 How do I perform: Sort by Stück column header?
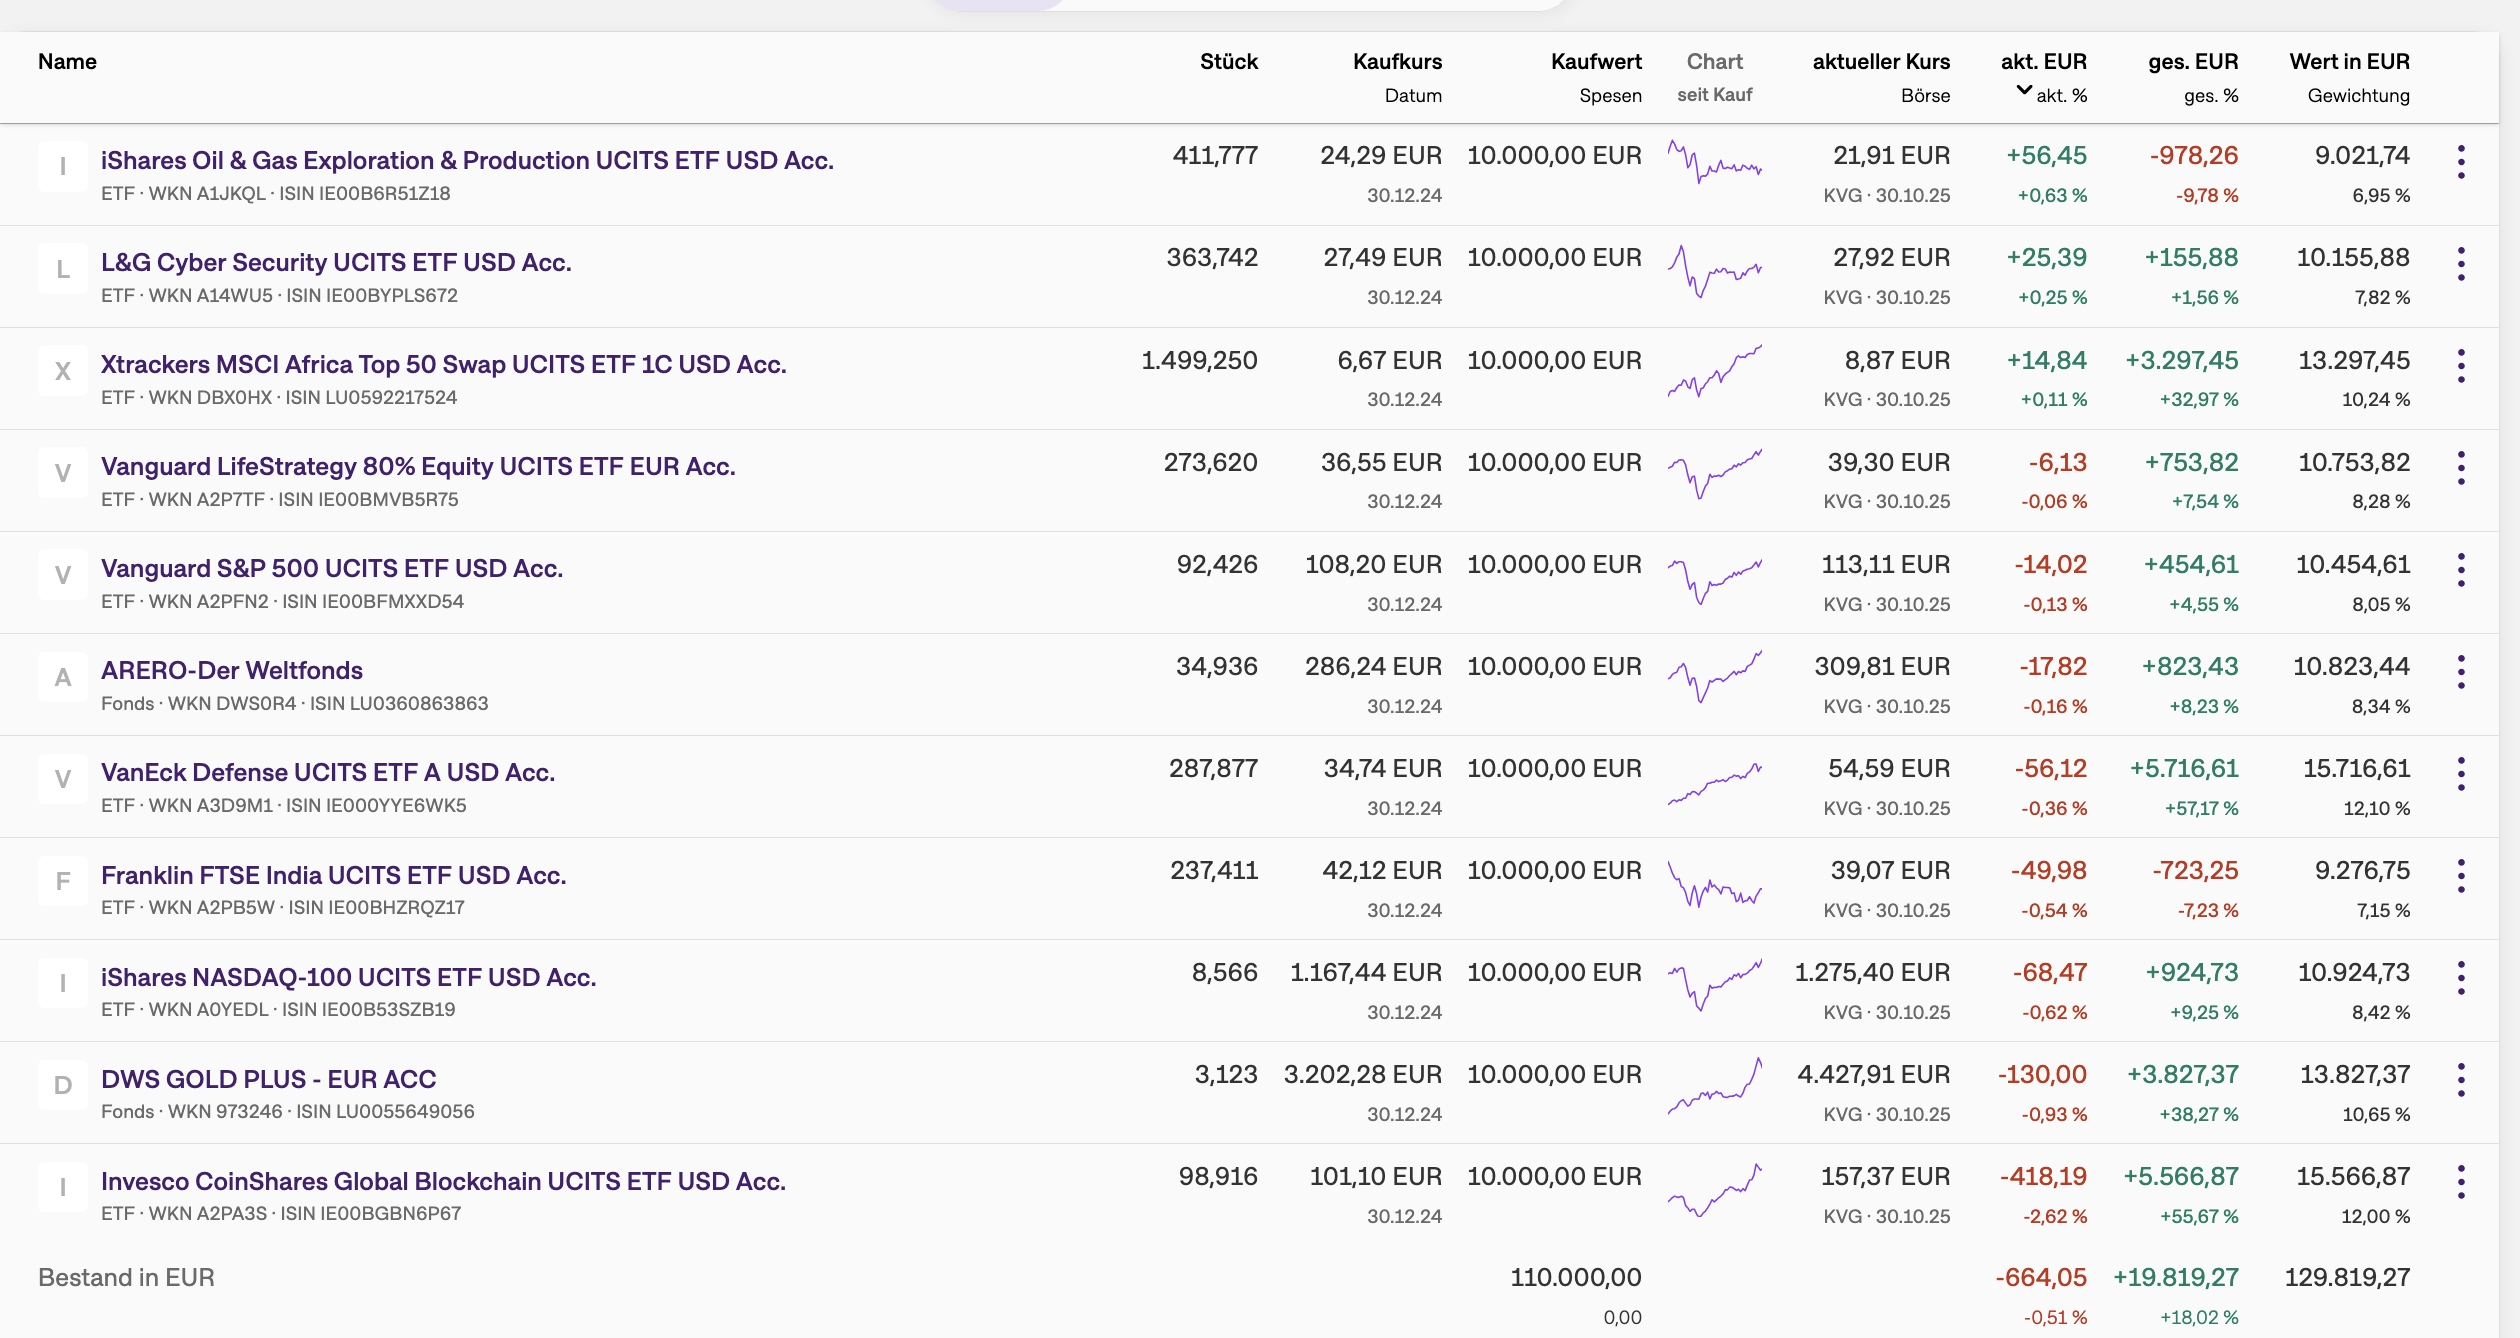[x=1228, y=62]
